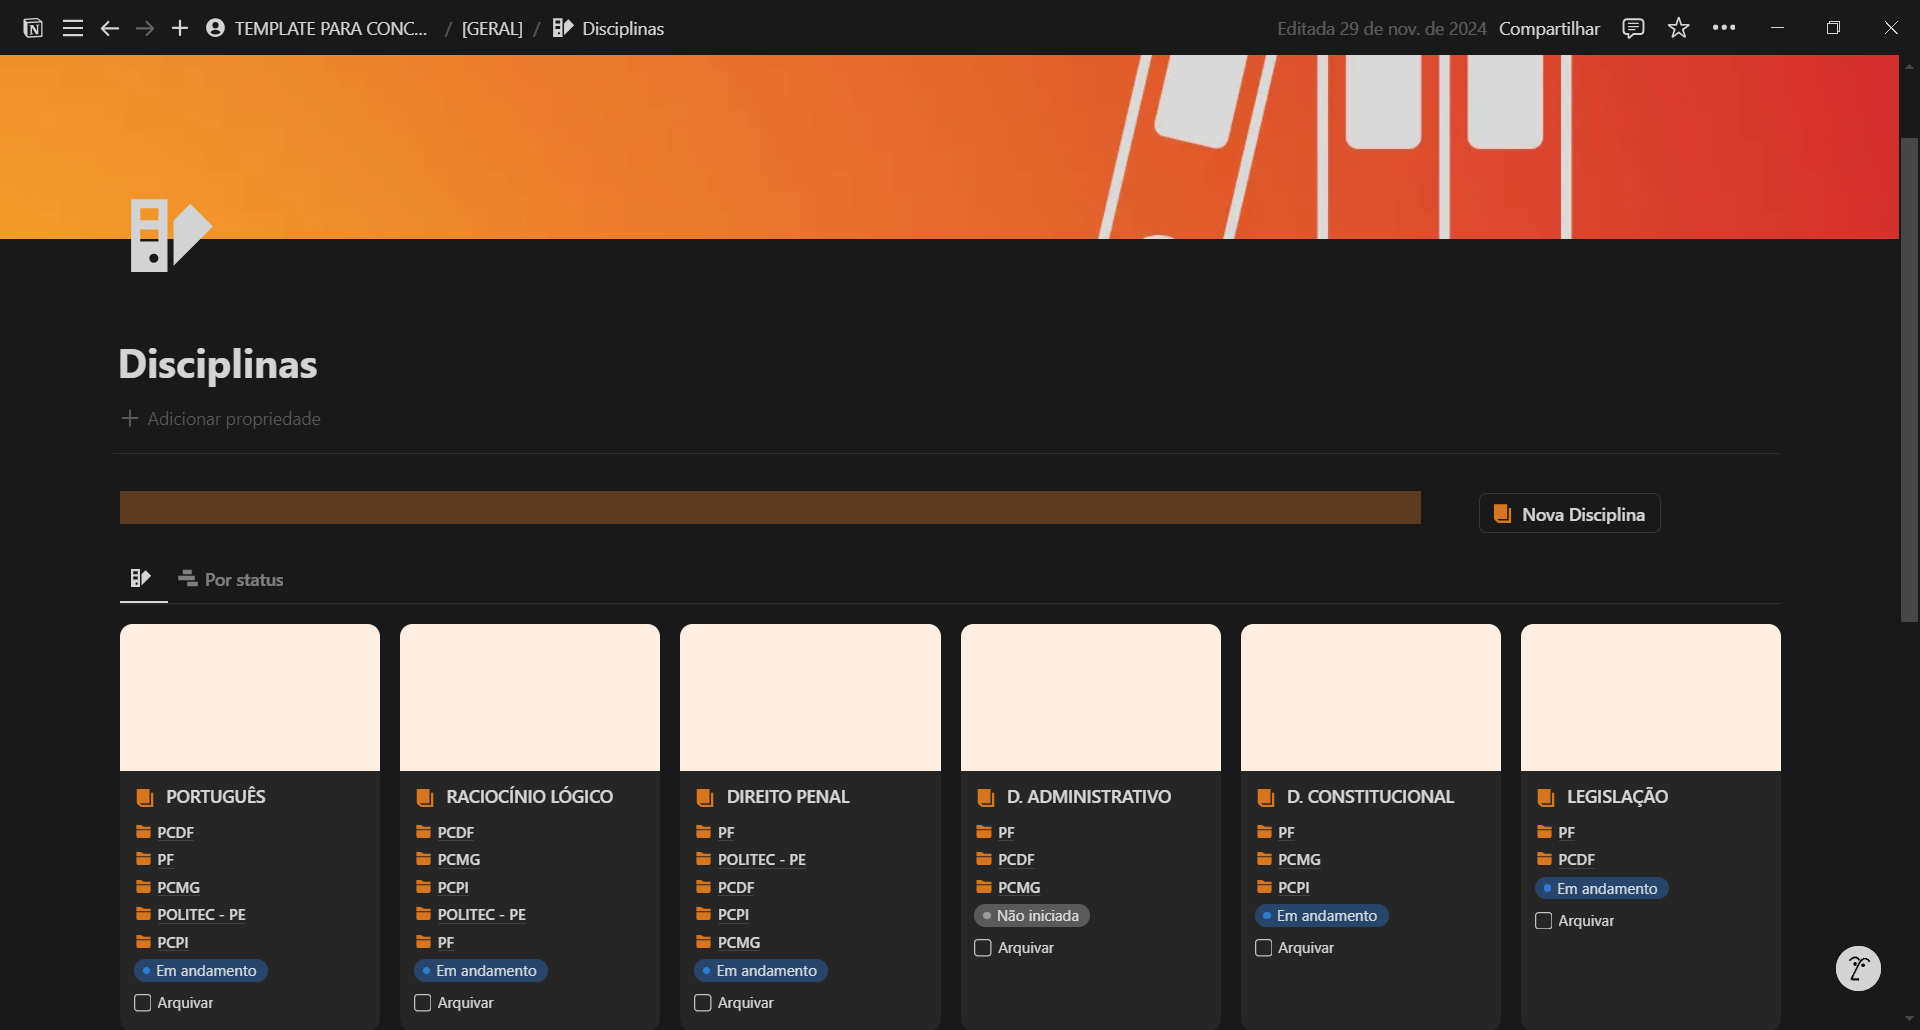
Task: Open status tag on RACIOCÍNIO LÓGICO card
Action: [x=481, y=971]
